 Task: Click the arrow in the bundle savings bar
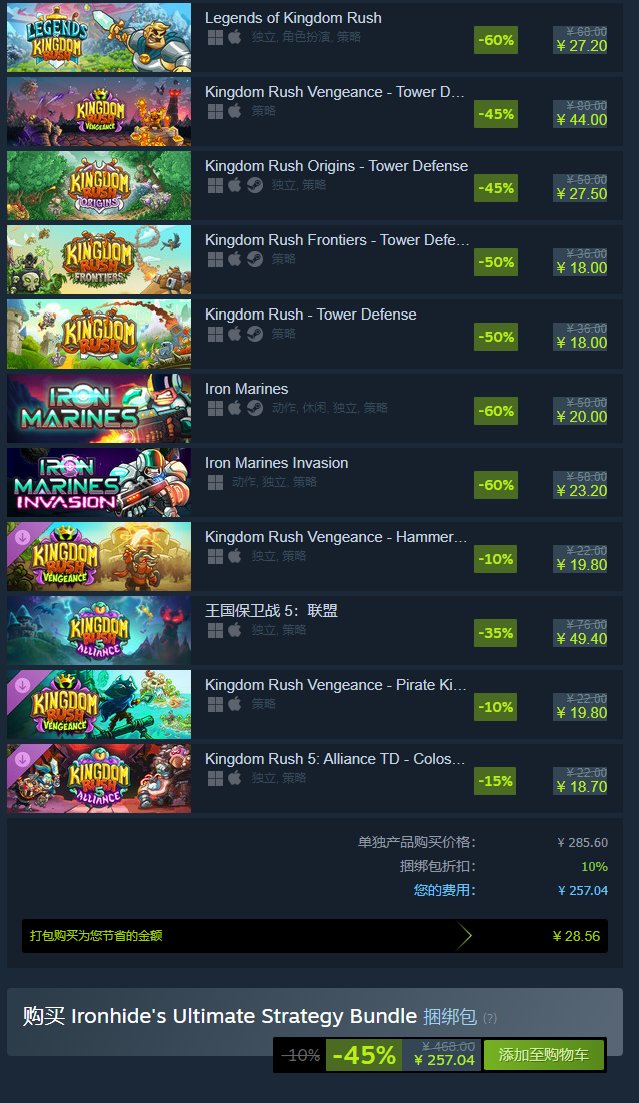[464, 936]
